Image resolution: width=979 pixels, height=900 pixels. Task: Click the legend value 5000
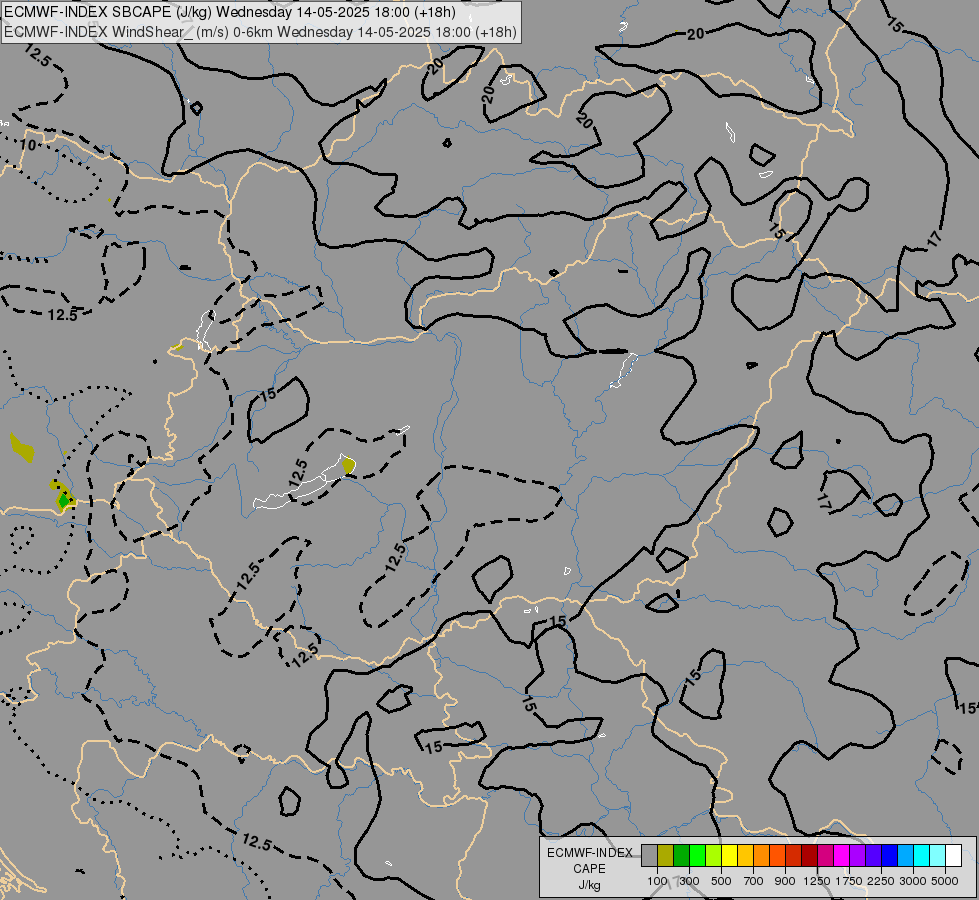coord(945,881)
